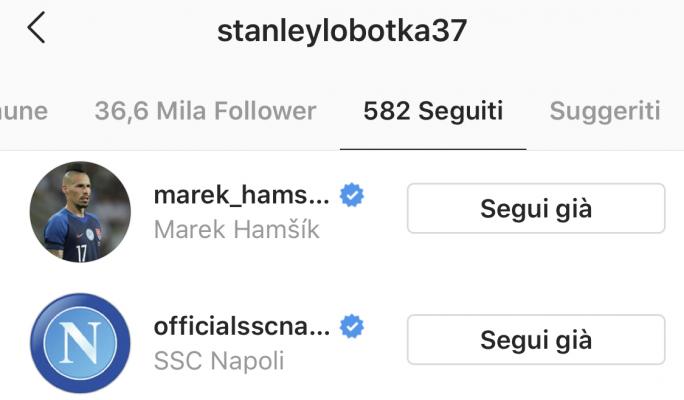The width and height of the screenshot is (684, 400).
Task: Toggle Segui già button for Marek Hamšík
Action: click(x=536, y=209)
